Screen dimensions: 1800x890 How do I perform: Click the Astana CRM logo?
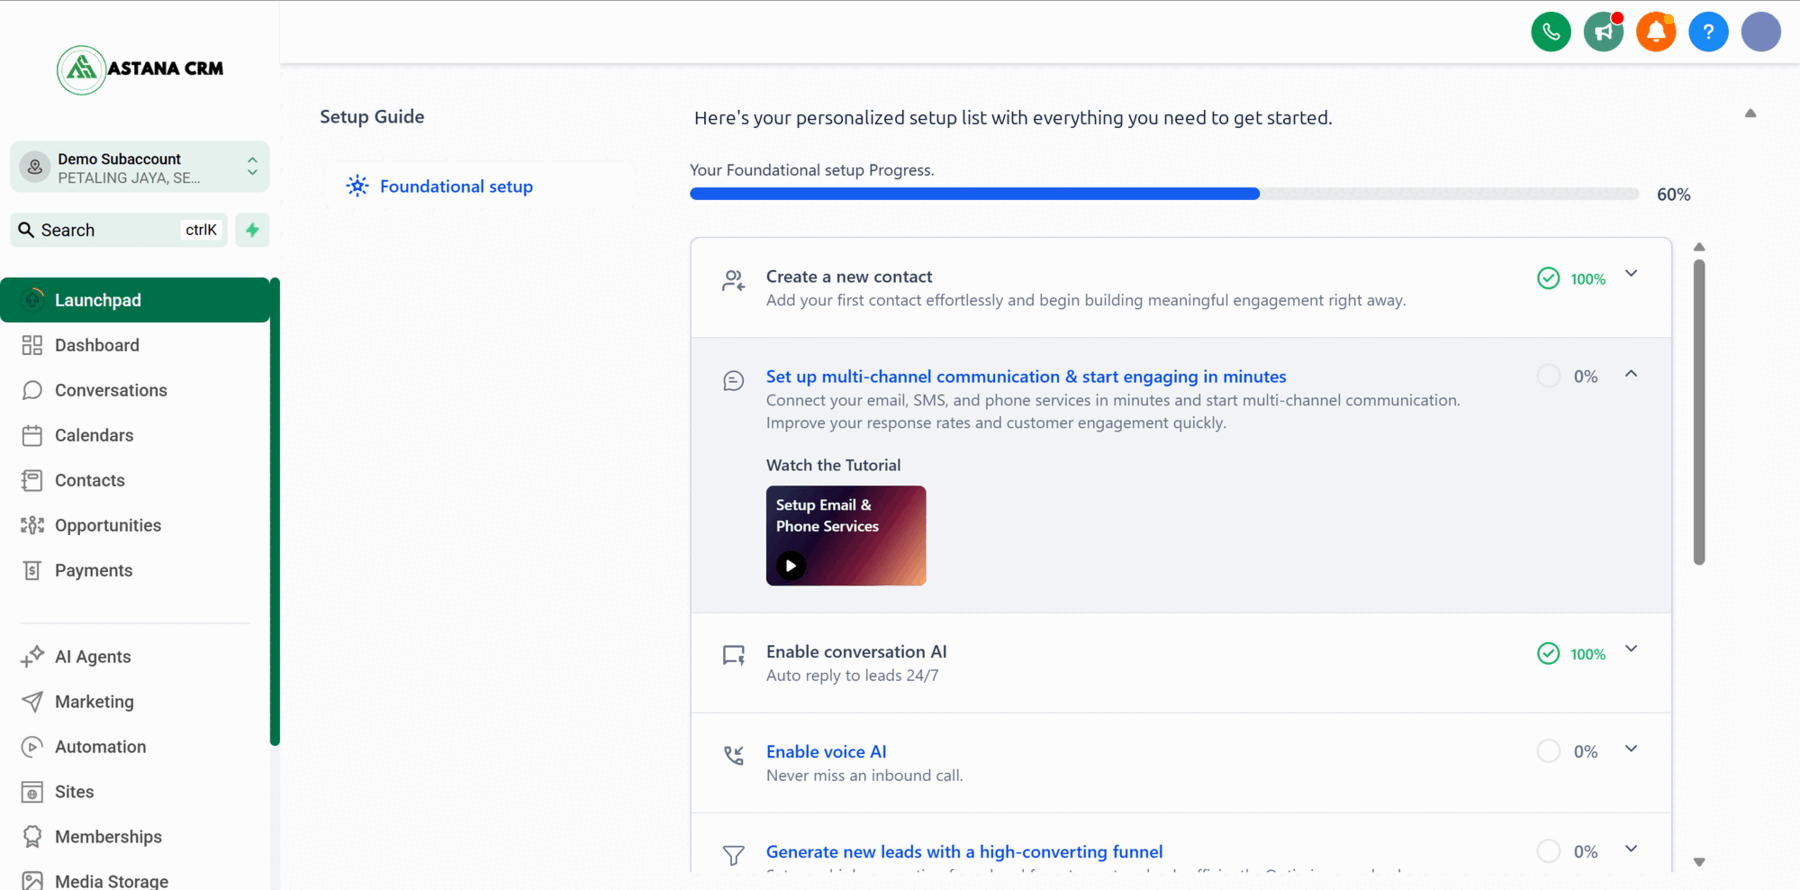(x=140, y=69)
